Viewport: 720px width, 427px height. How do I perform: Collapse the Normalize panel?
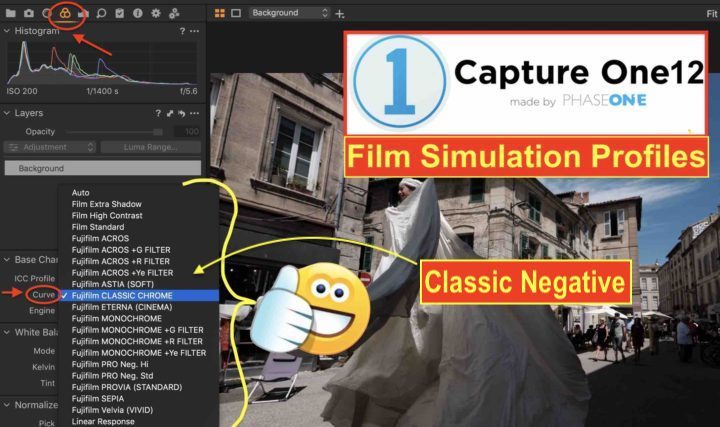[6, 405]
